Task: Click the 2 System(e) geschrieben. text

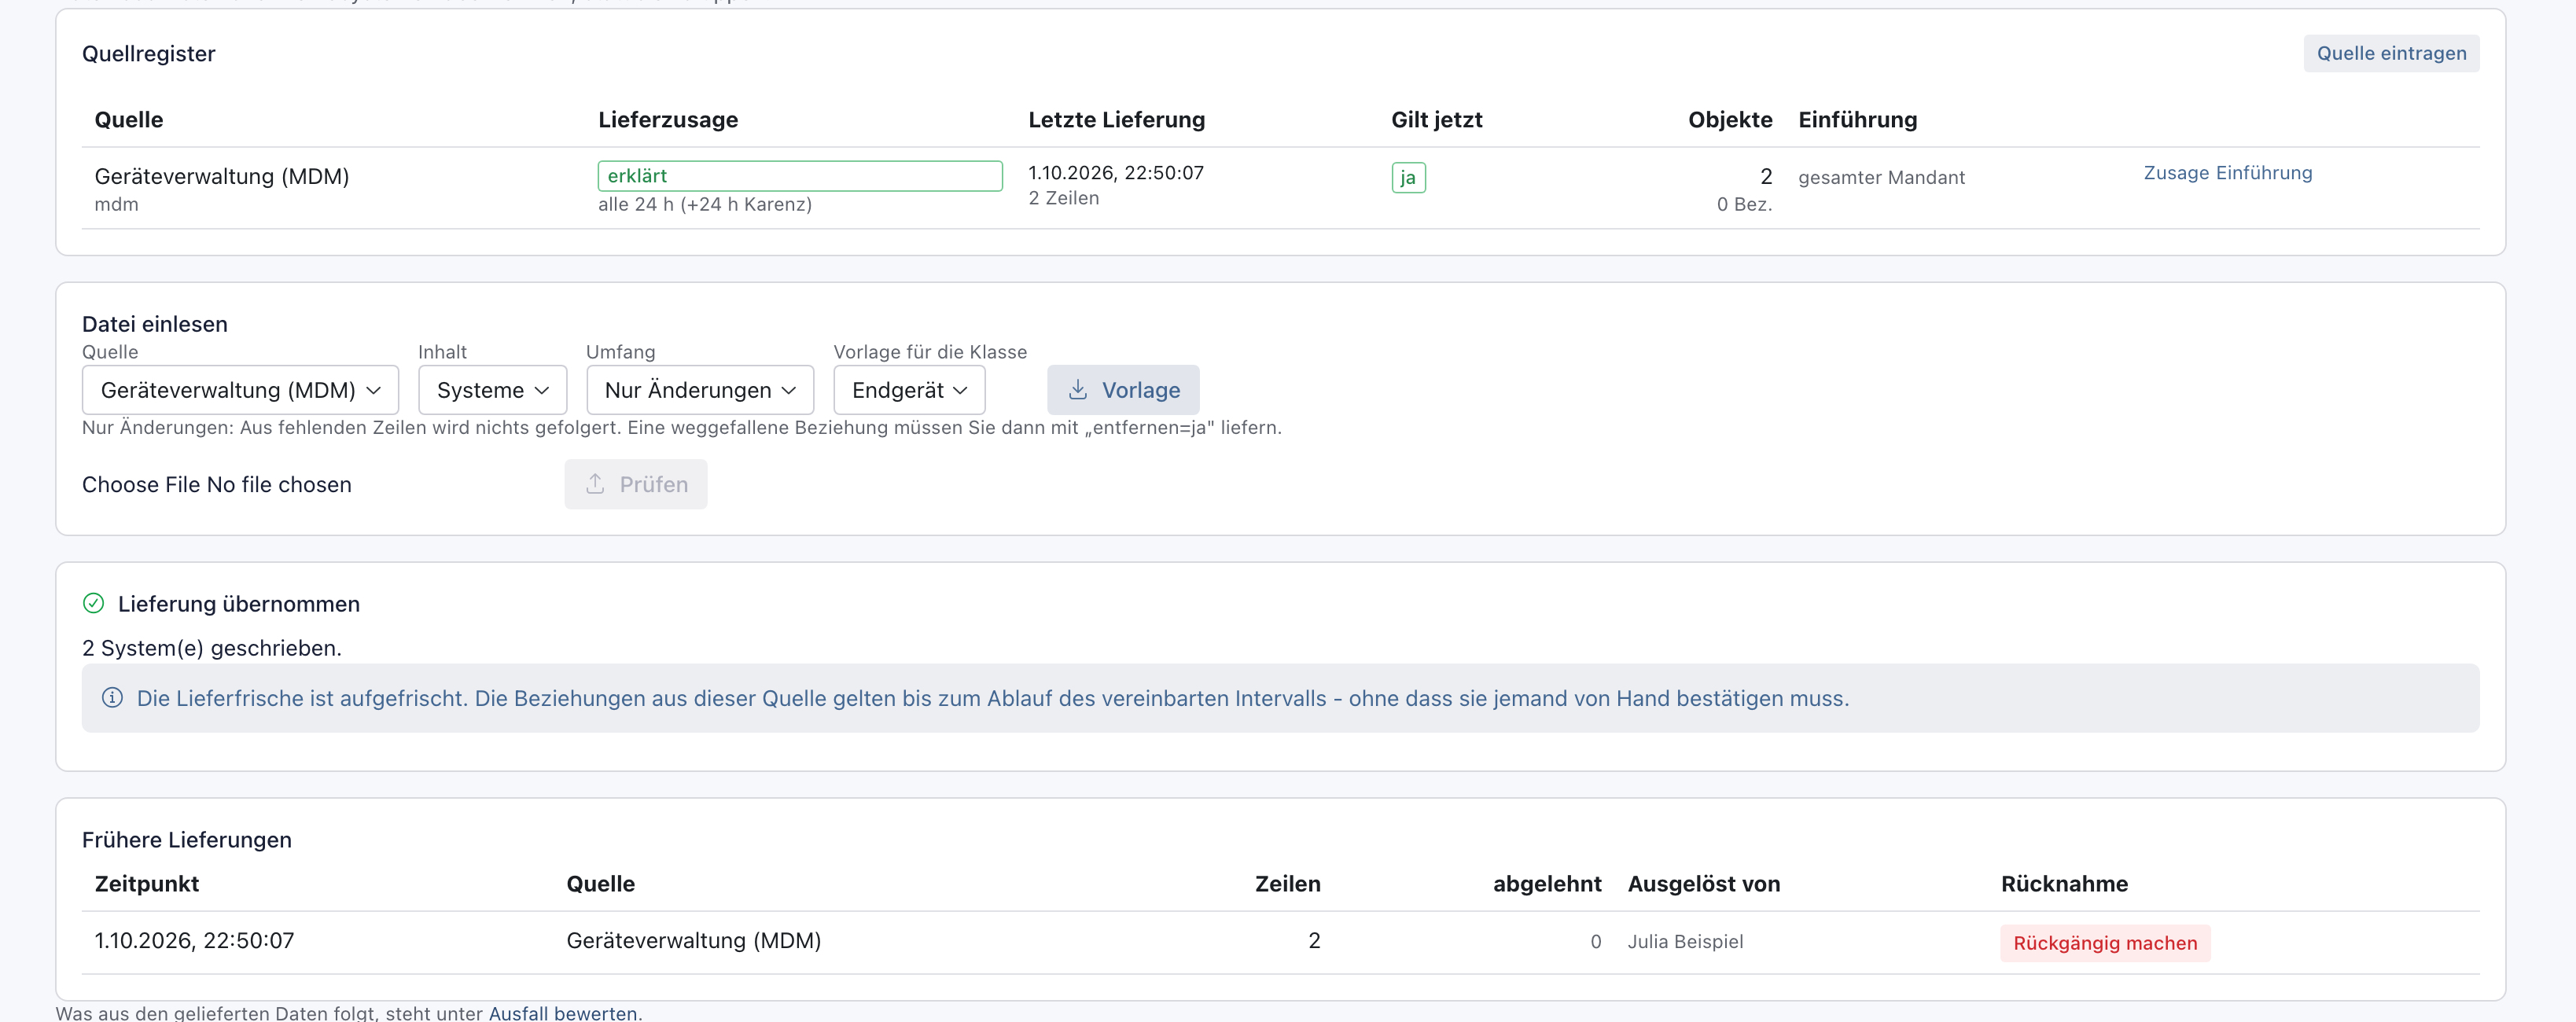Action: click(212, 647)
